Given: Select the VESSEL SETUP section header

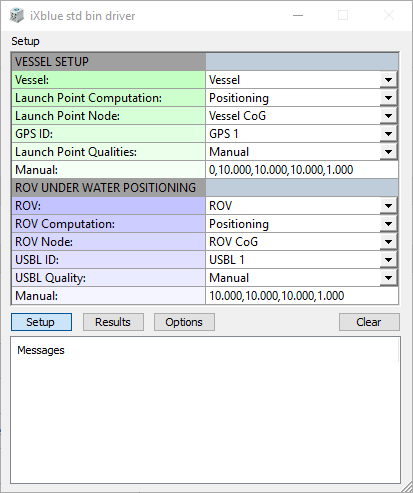Looking at the screenshot, I should [x=109, y=62].
